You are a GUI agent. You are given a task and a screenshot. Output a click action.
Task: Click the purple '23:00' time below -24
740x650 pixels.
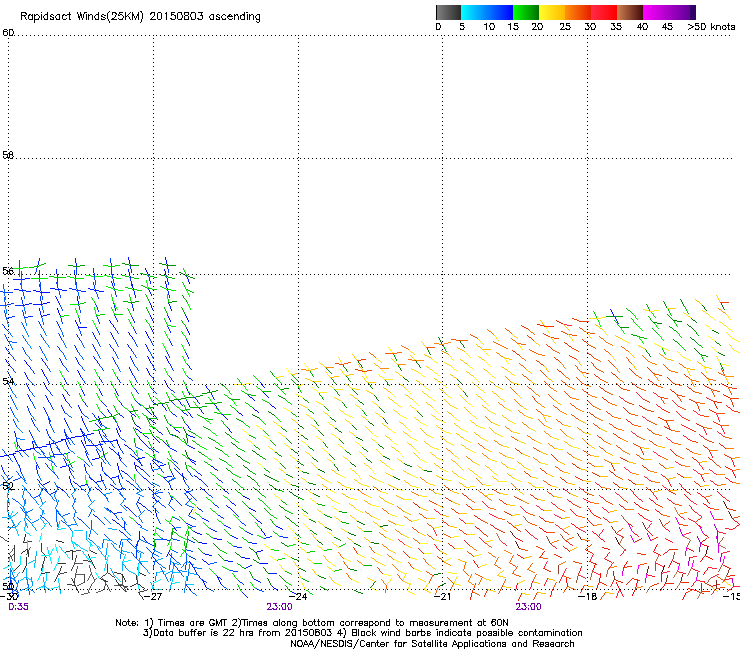[x=279, y=607]
